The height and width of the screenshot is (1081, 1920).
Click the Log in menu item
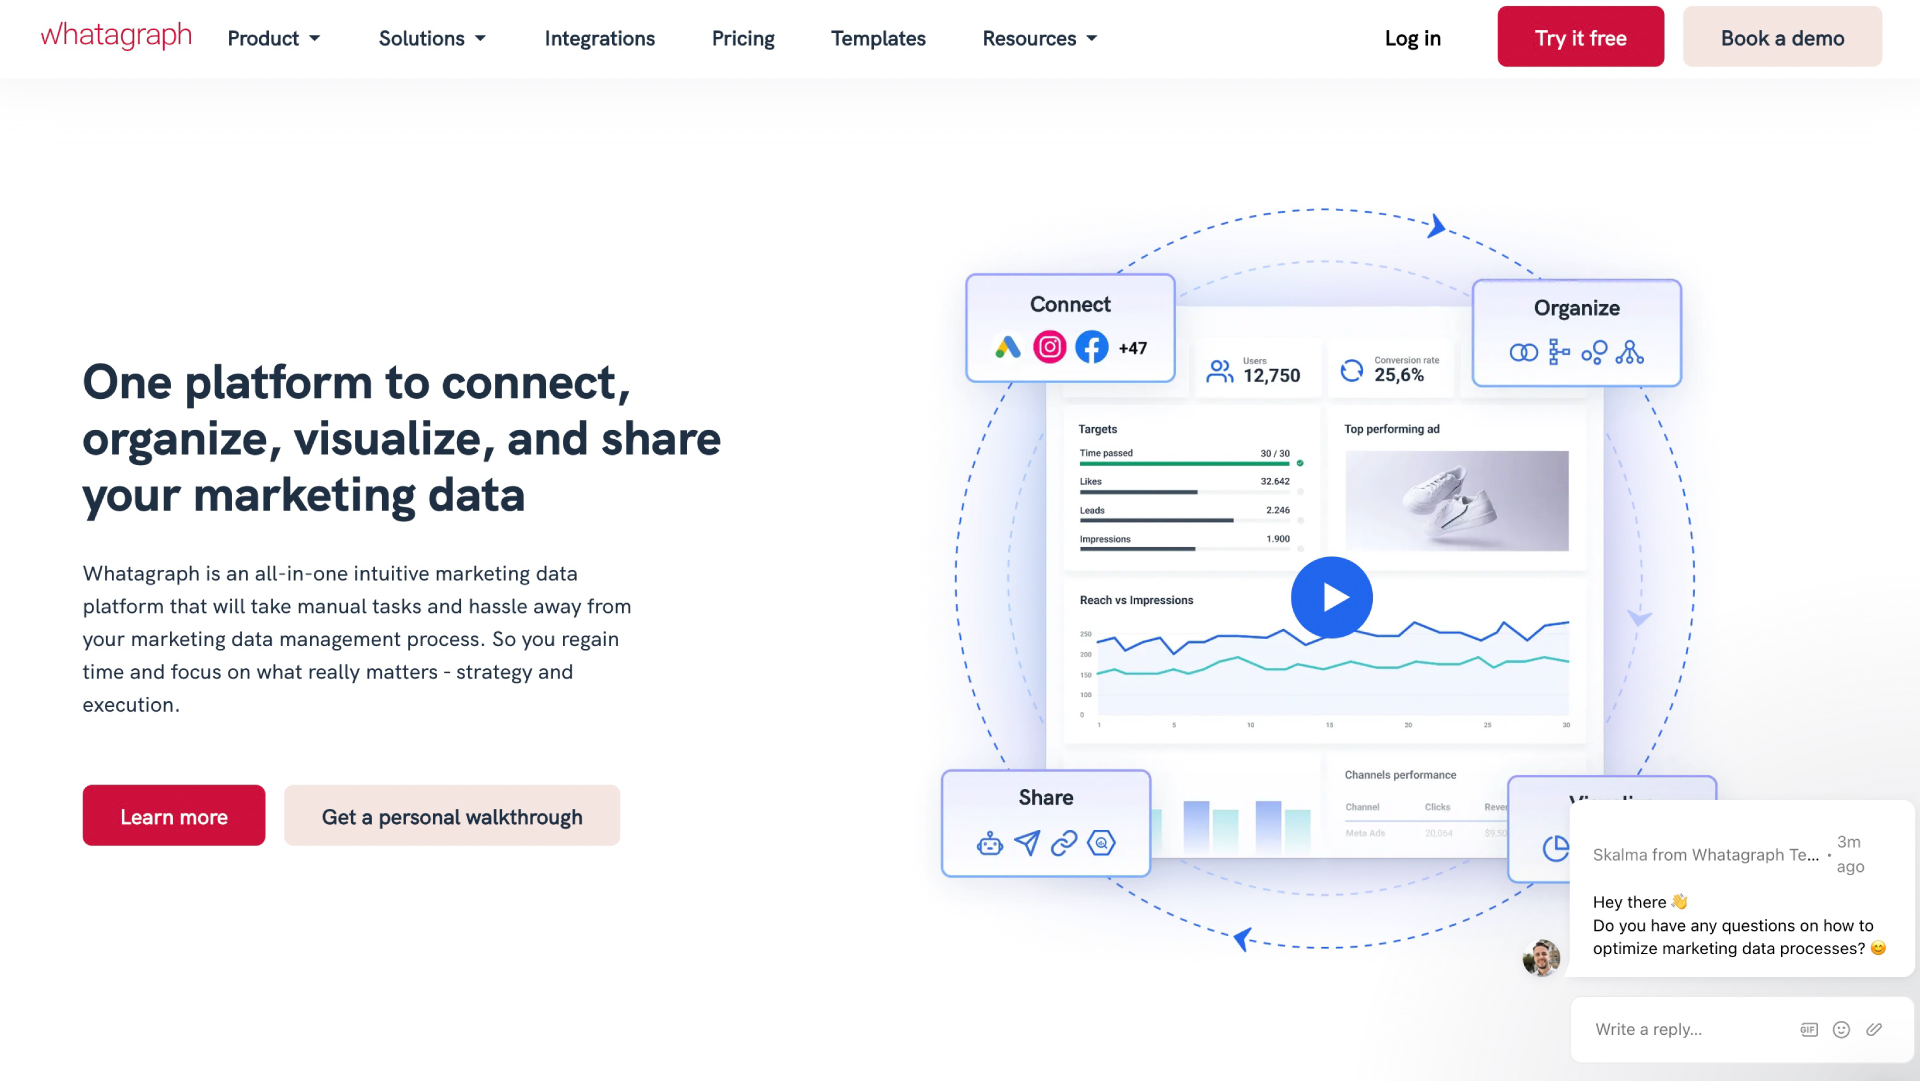(x=1414, y=37)
